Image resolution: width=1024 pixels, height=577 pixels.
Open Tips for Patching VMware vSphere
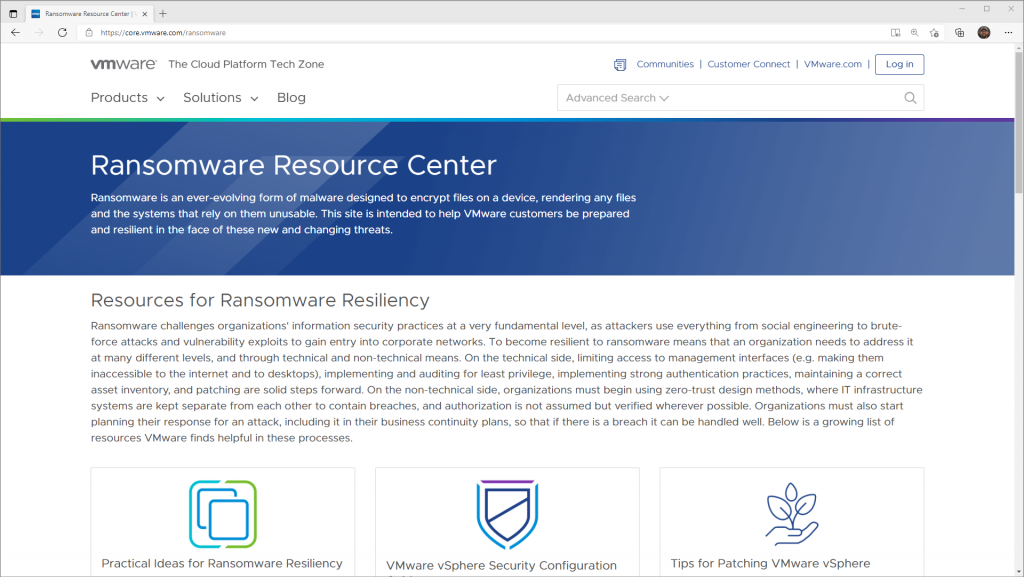[770, 563]
